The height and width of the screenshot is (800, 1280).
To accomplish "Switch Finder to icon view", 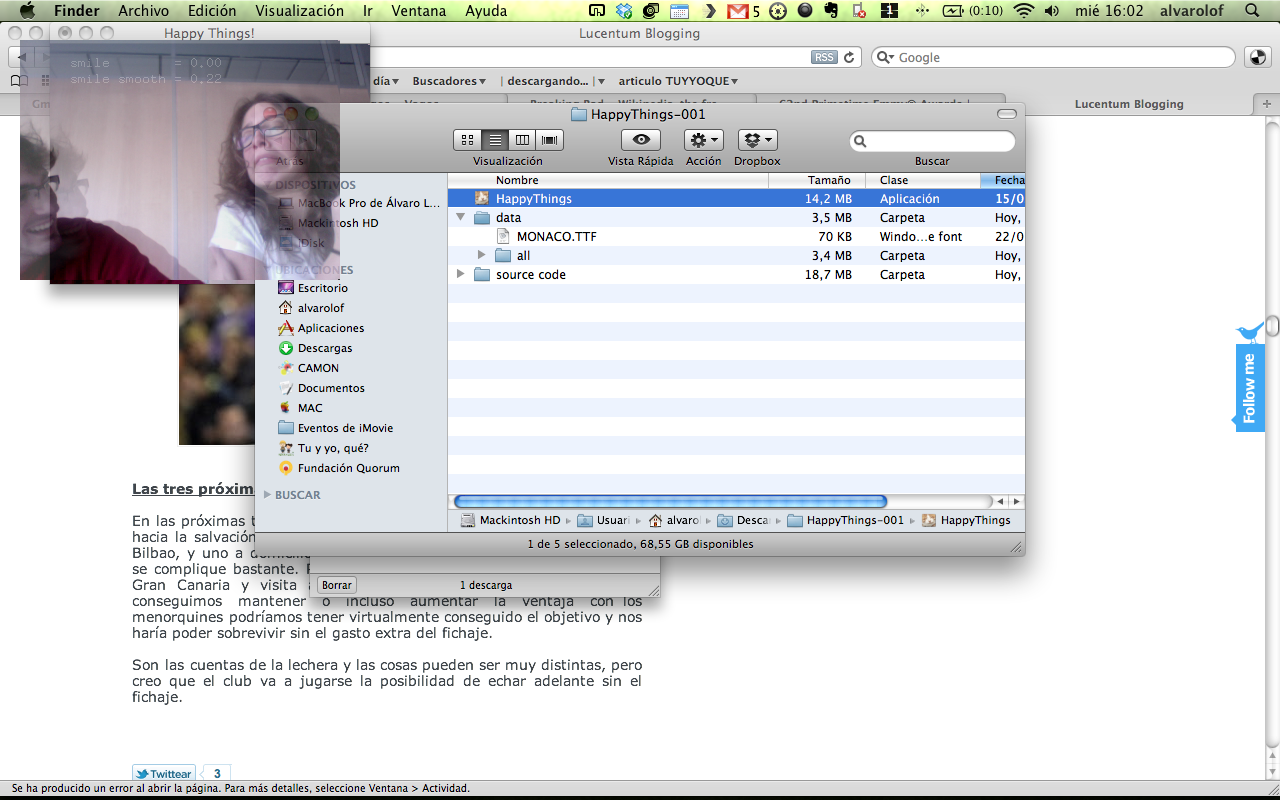I will [x=467, y=140].
